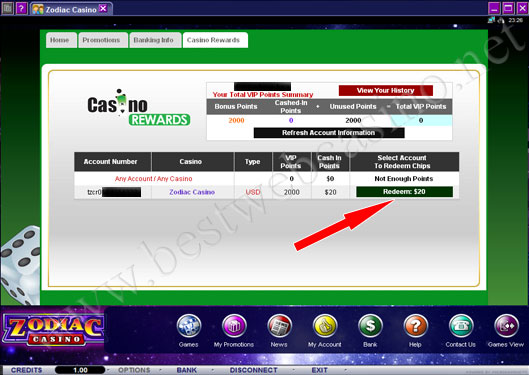Open My Promotions gift icon
Screen dimensions: 529x375
234,326
